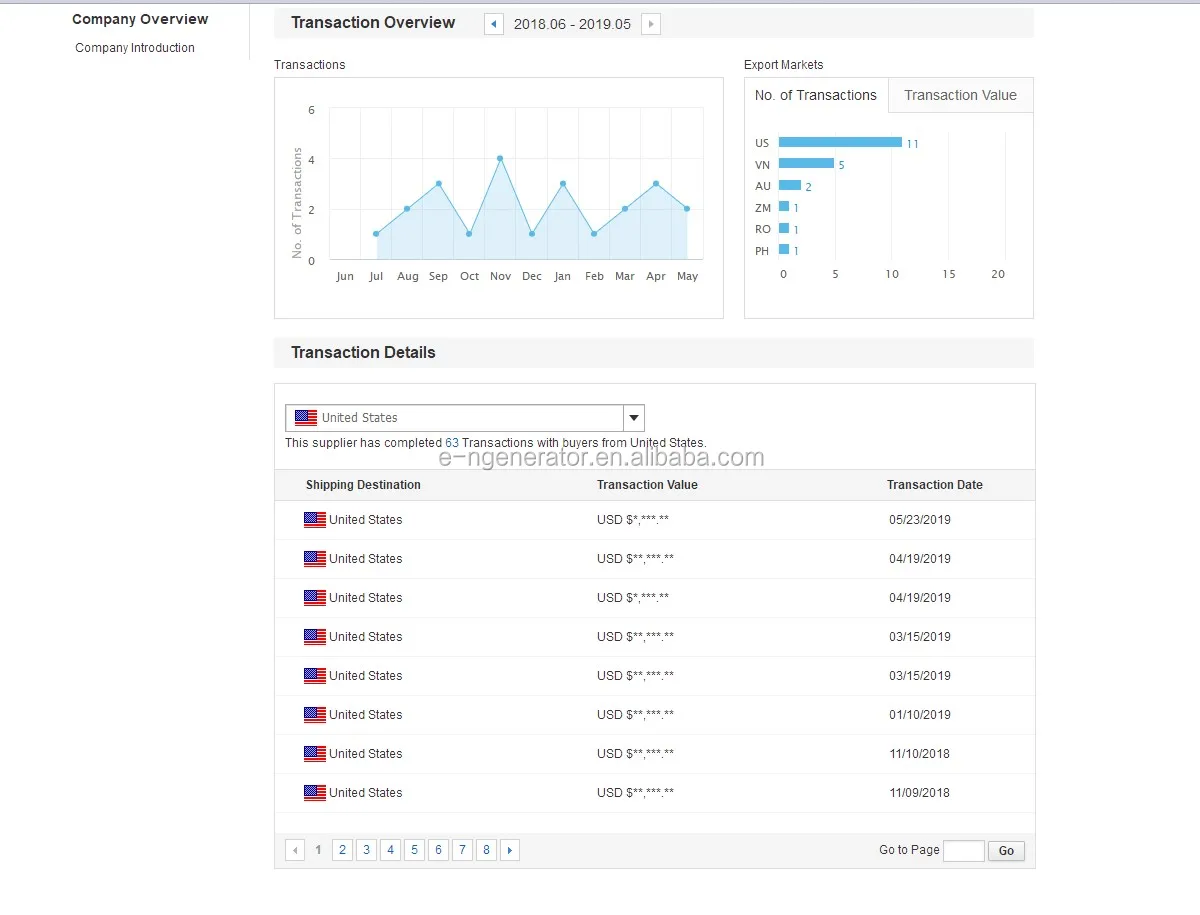Click flag icon in 11/09/2018 transaction row
1200x915 pixels.
315,793
